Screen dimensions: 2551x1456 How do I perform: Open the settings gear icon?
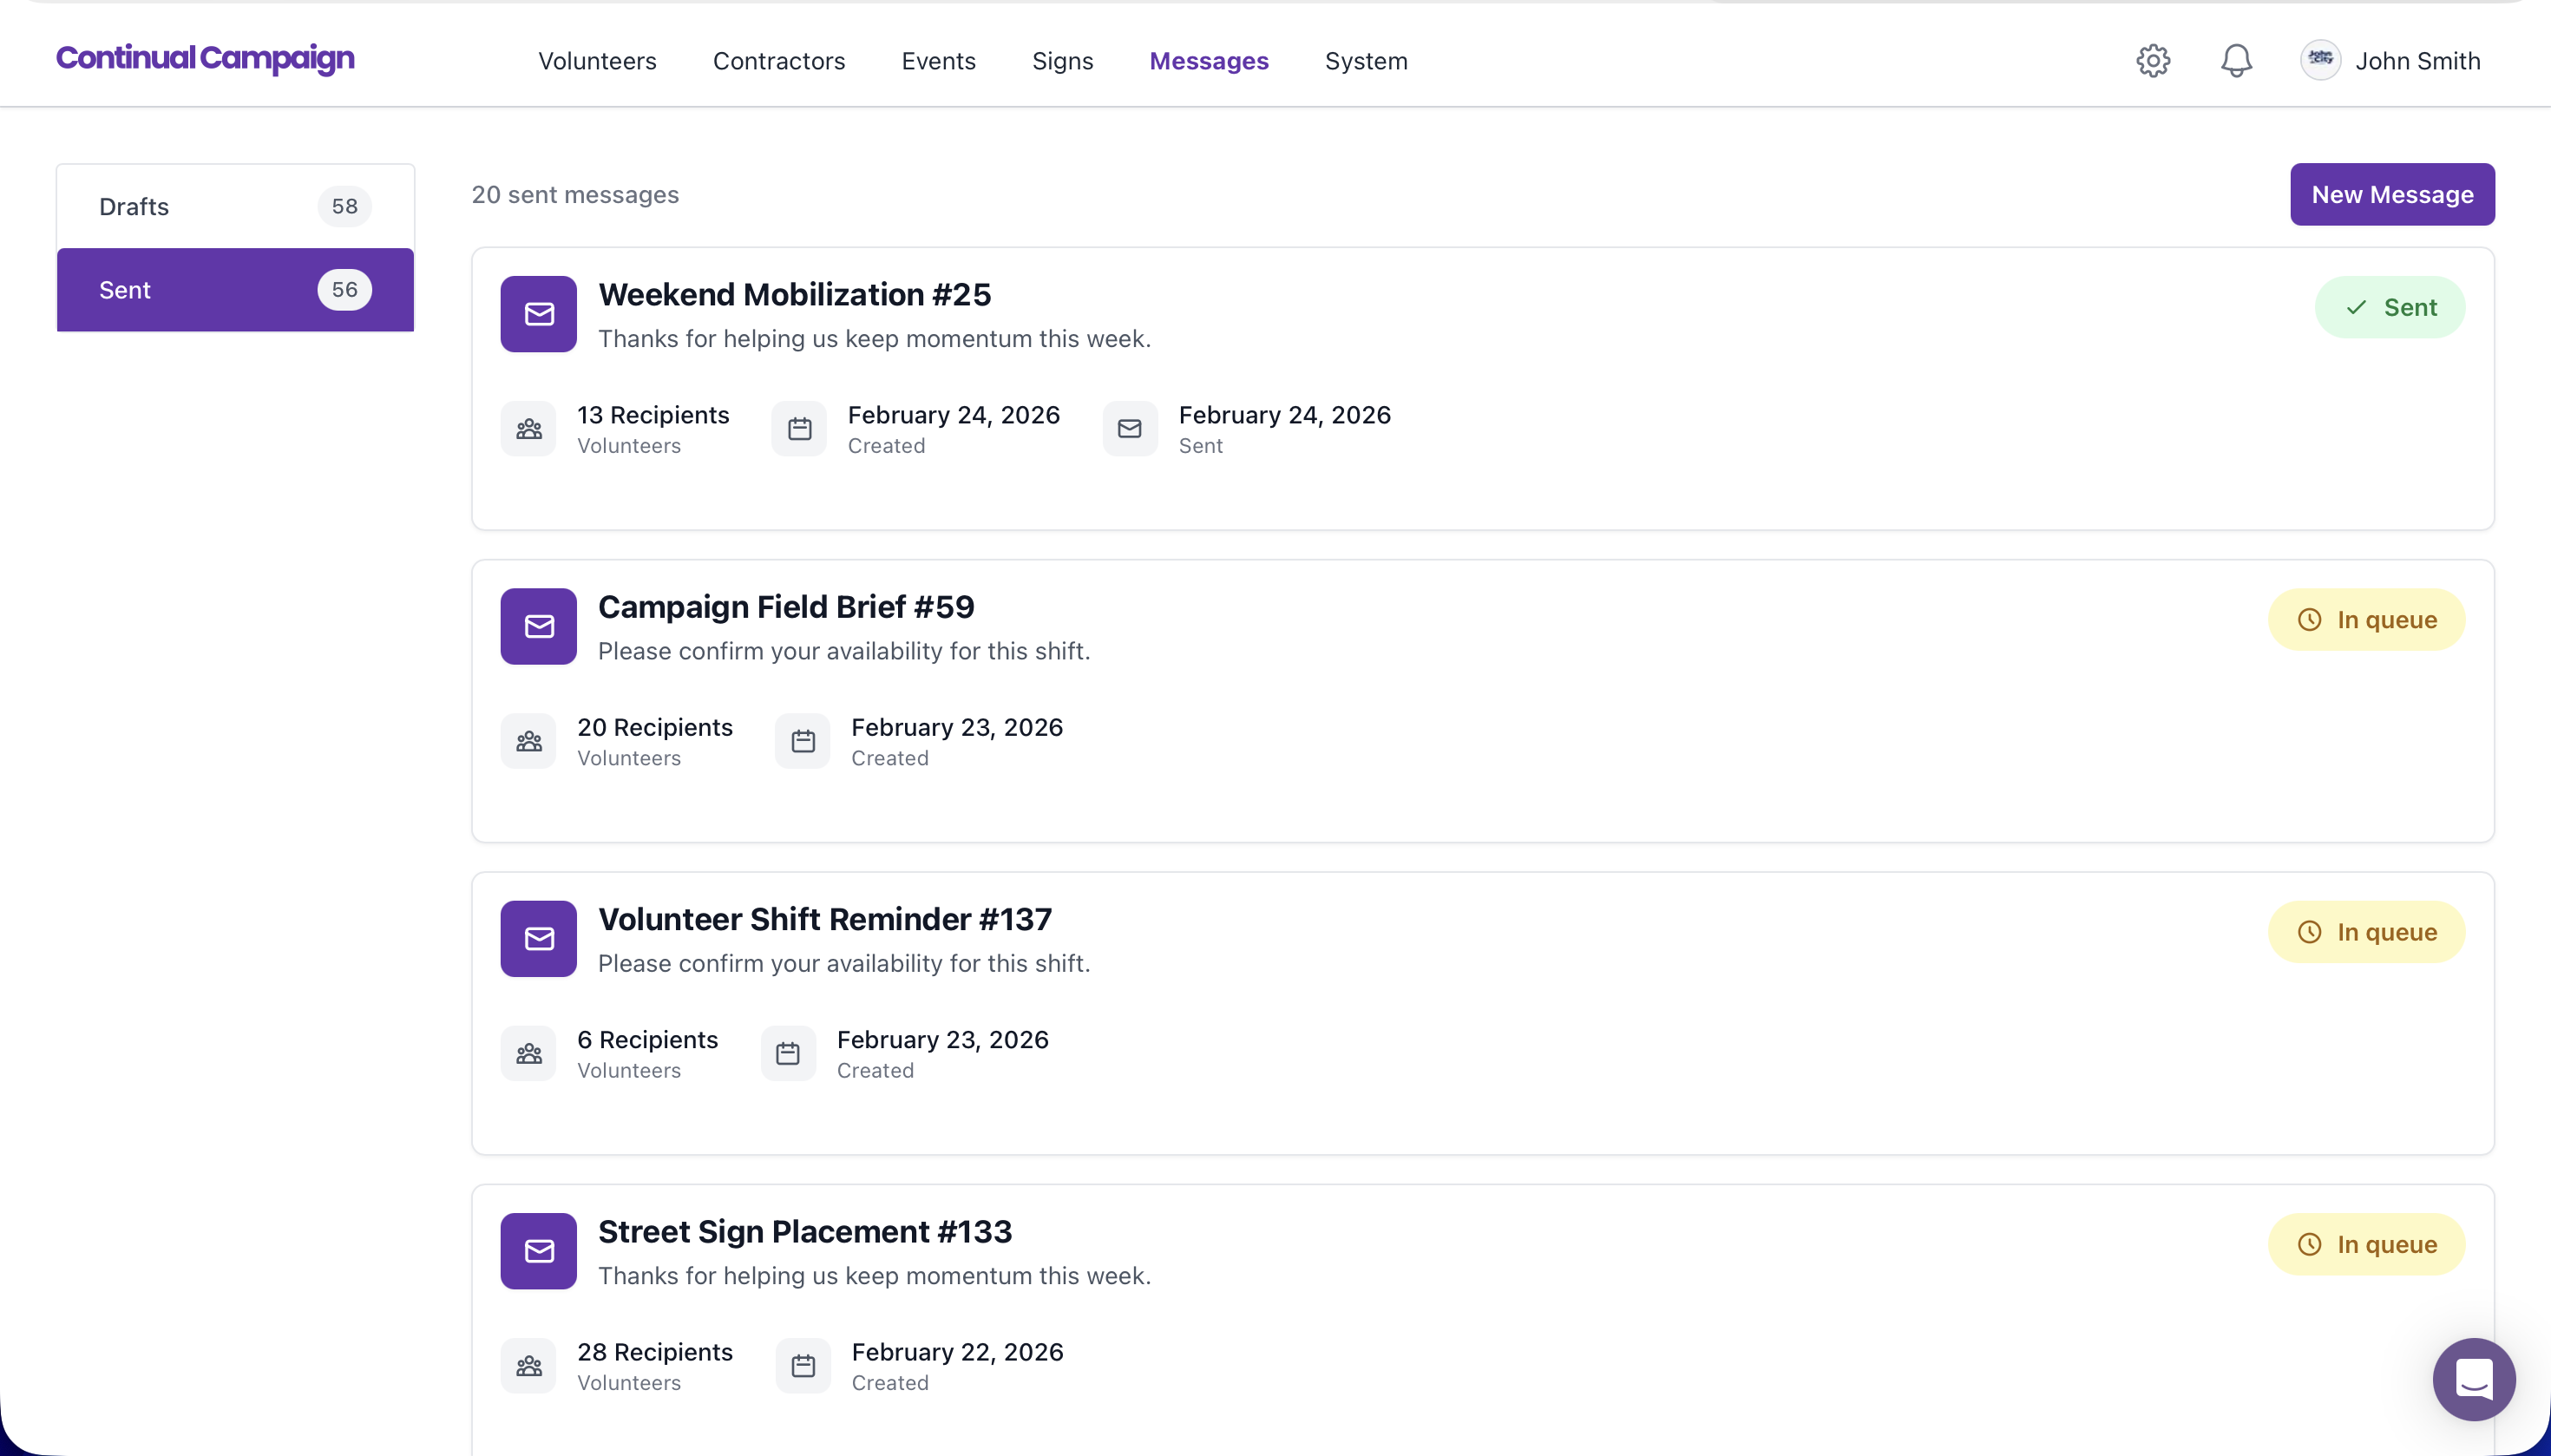click(x=2152, y=61)
